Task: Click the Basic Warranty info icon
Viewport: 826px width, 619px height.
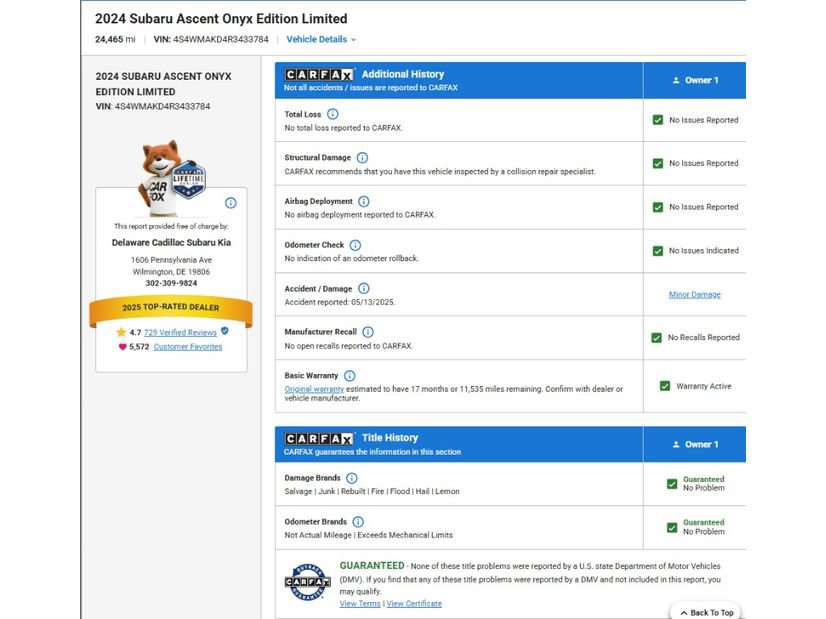Action: [x=350, y=376]
